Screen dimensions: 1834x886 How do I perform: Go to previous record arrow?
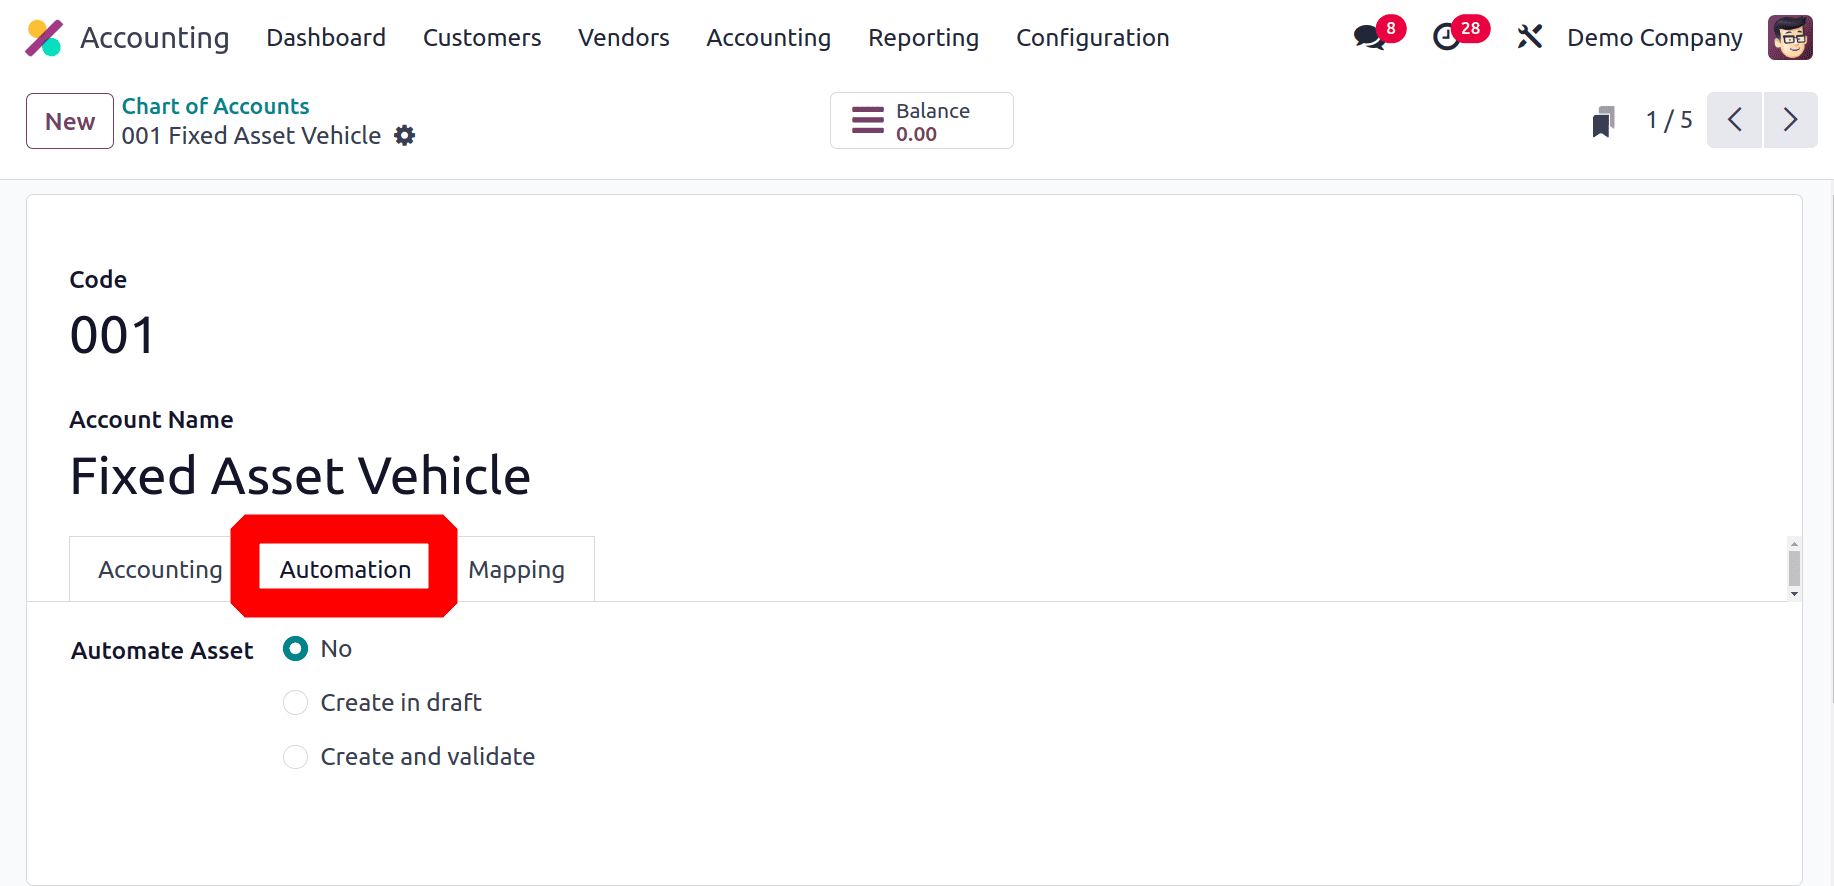(x=1734, y=120)
